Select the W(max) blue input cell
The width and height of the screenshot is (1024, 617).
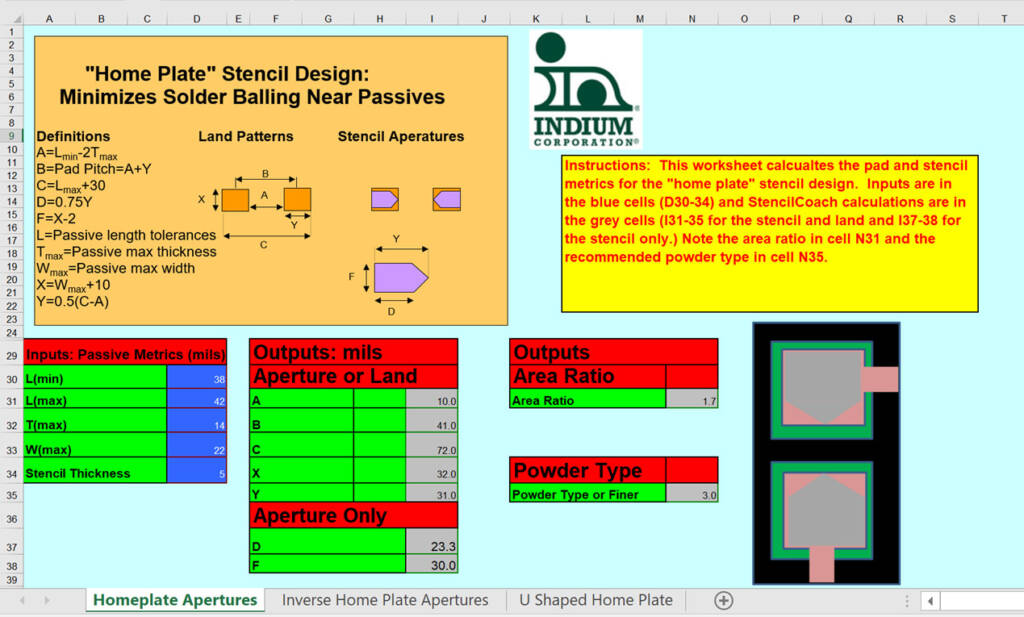(196, 450)
